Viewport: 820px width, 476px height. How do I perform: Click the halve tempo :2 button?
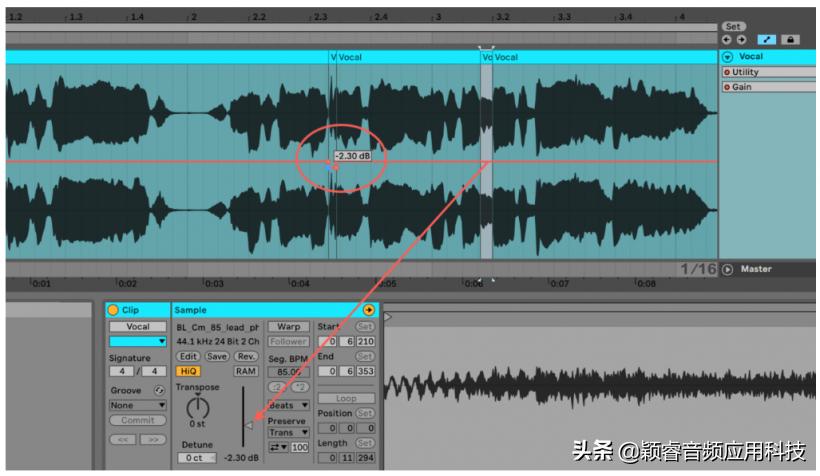coord(277,387)
